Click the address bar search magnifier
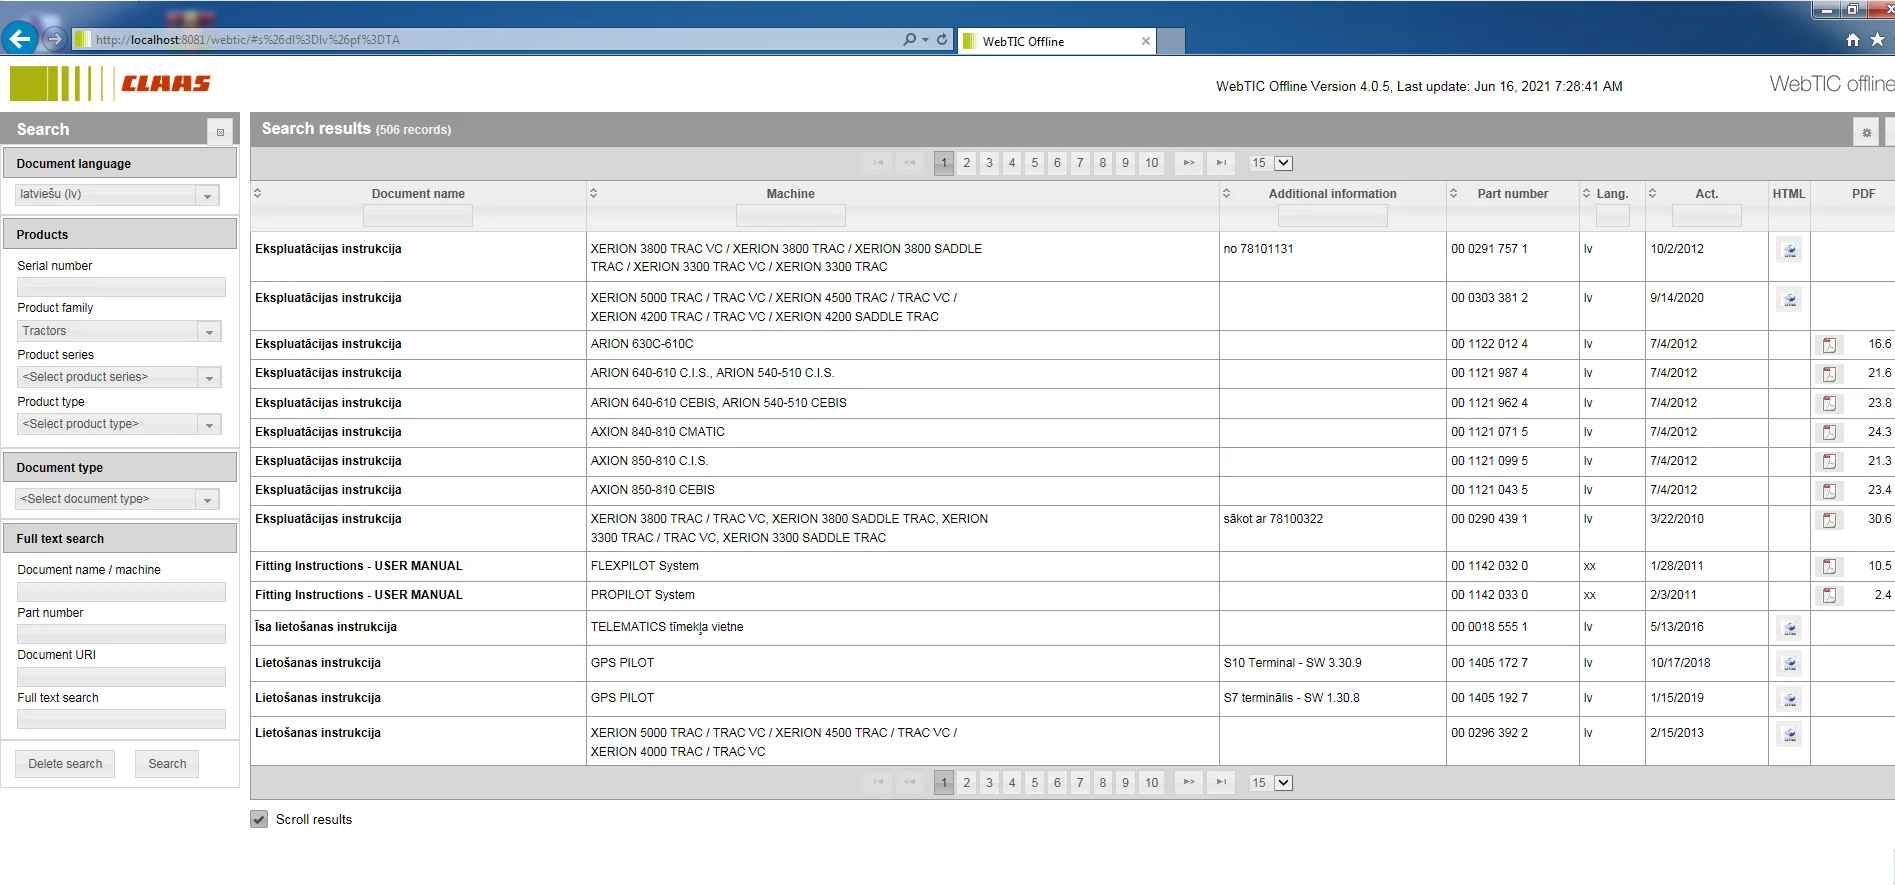The image size is (1895, 885). pos(909,40)
